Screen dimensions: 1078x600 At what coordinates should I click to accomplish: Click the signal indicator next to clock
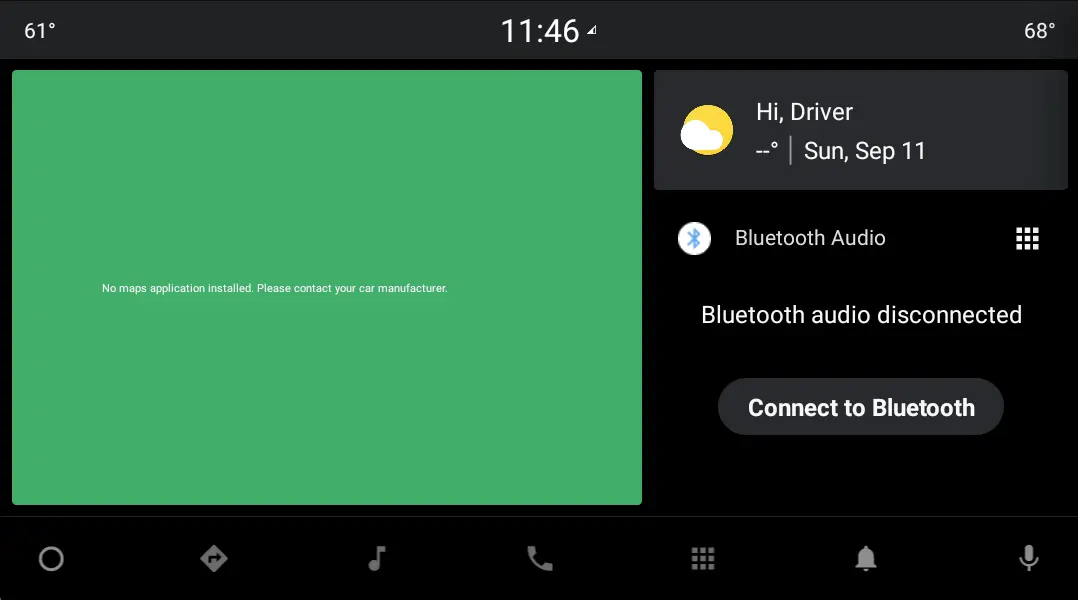click(592, 30)
